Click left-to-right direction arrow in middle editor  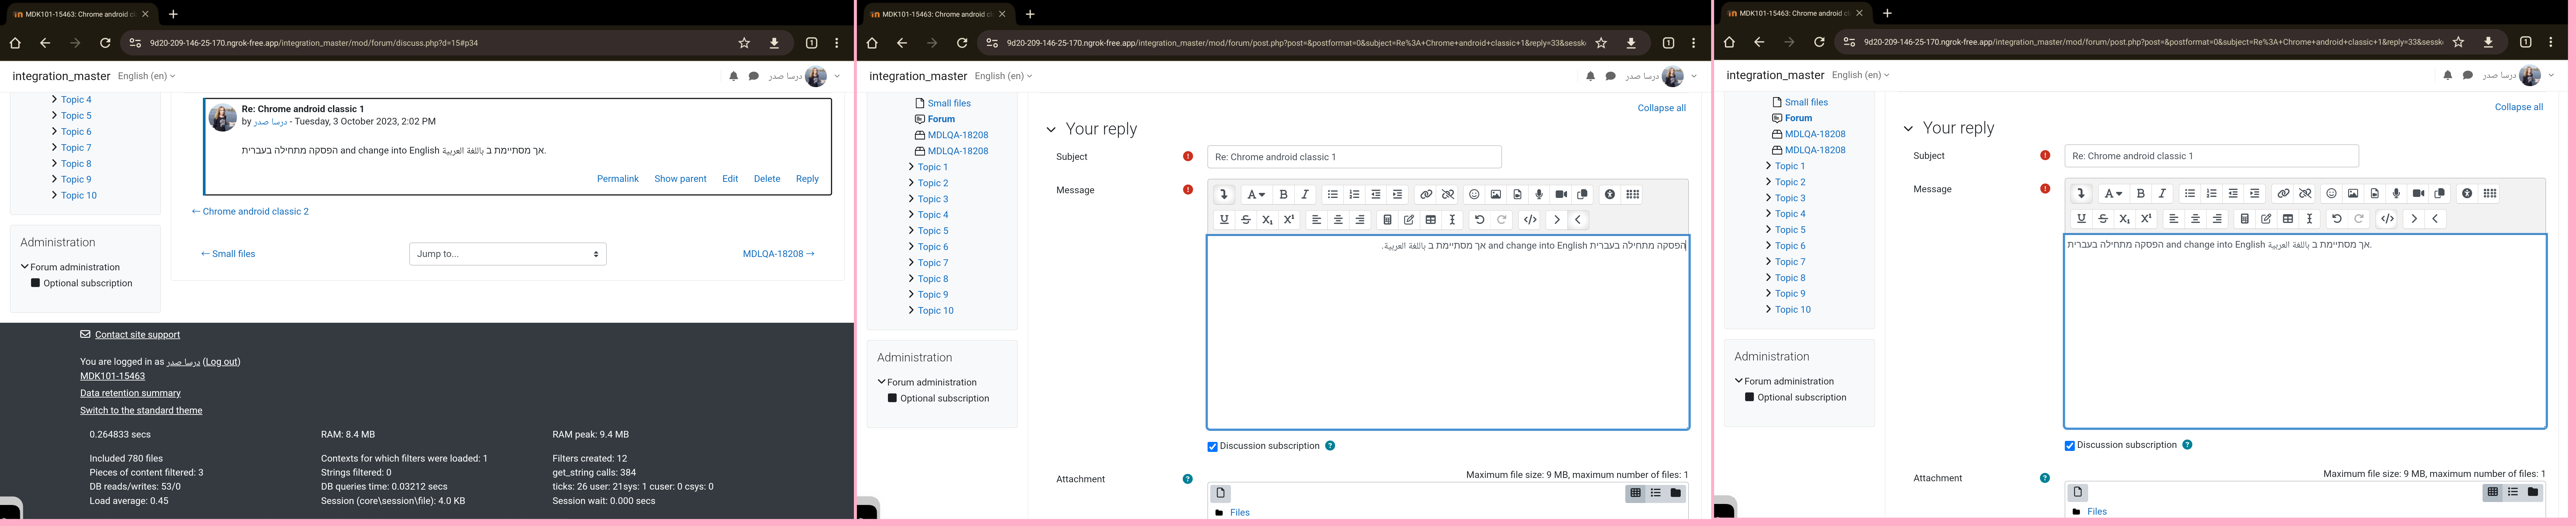(1557, 220)
